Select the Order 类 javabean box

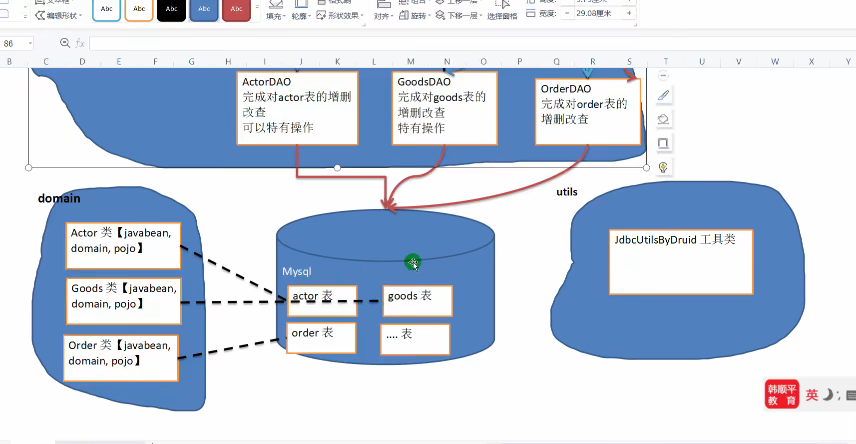(121, 358)
